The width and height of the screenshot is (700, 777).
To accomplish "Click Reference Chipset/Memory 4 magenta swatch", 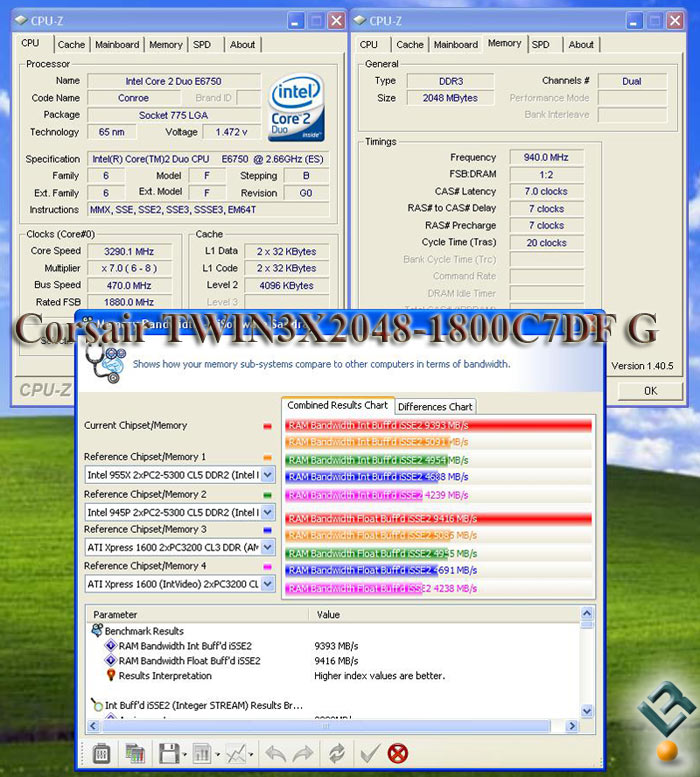I will [268, 566].
